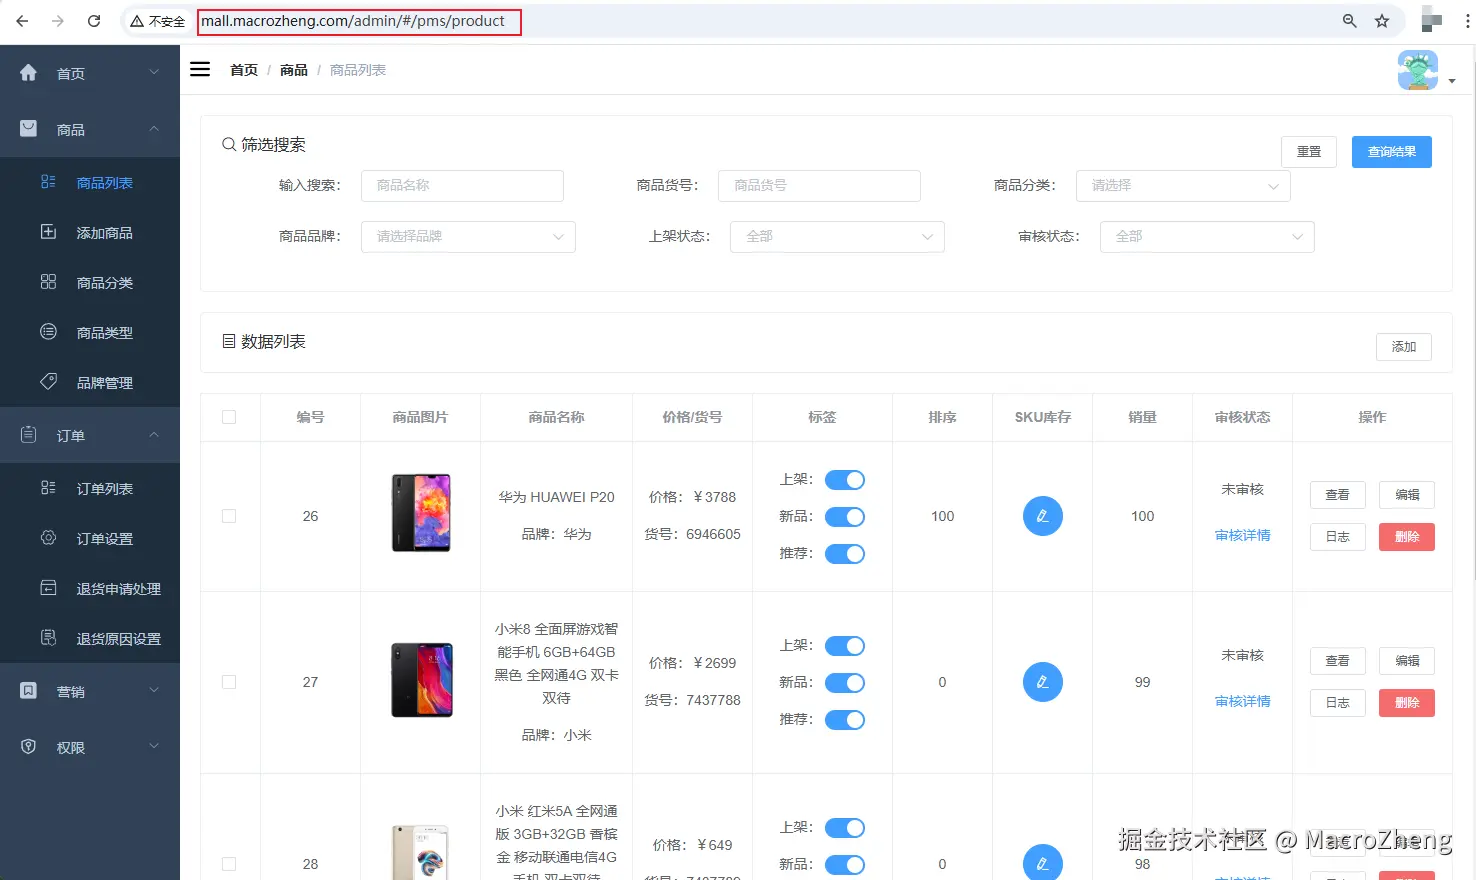Edit SKU stock for product 27
The image size is (1476, 880).
point(1043,682)
